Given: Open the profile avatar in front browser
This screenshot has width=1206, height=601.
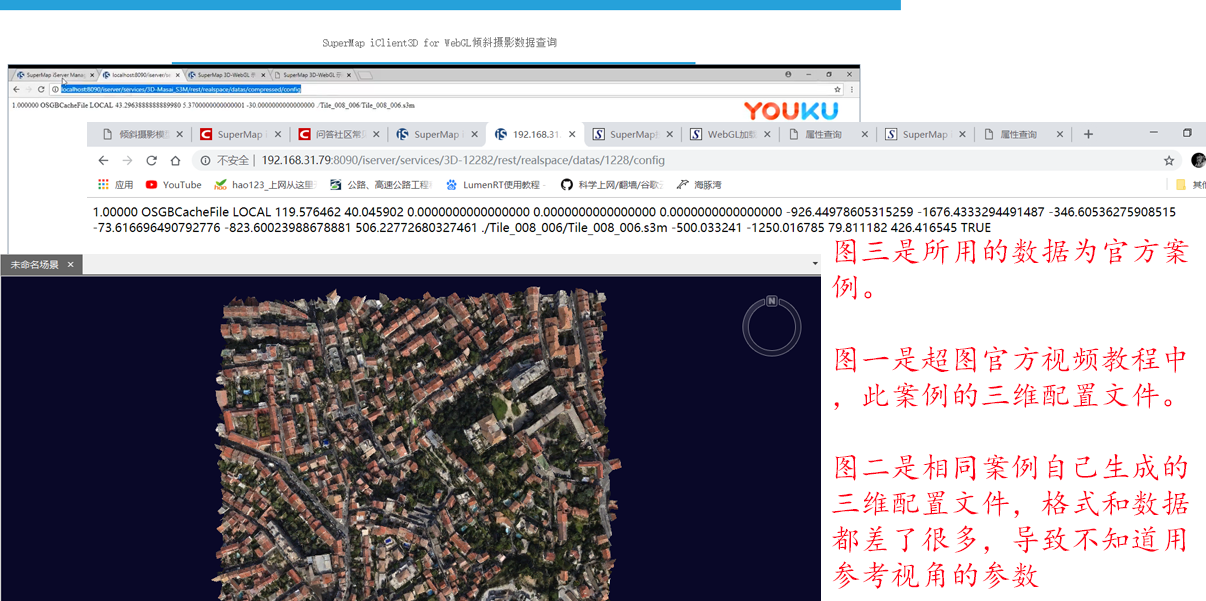Looking at the screenshot, I should coord(1198,160).
